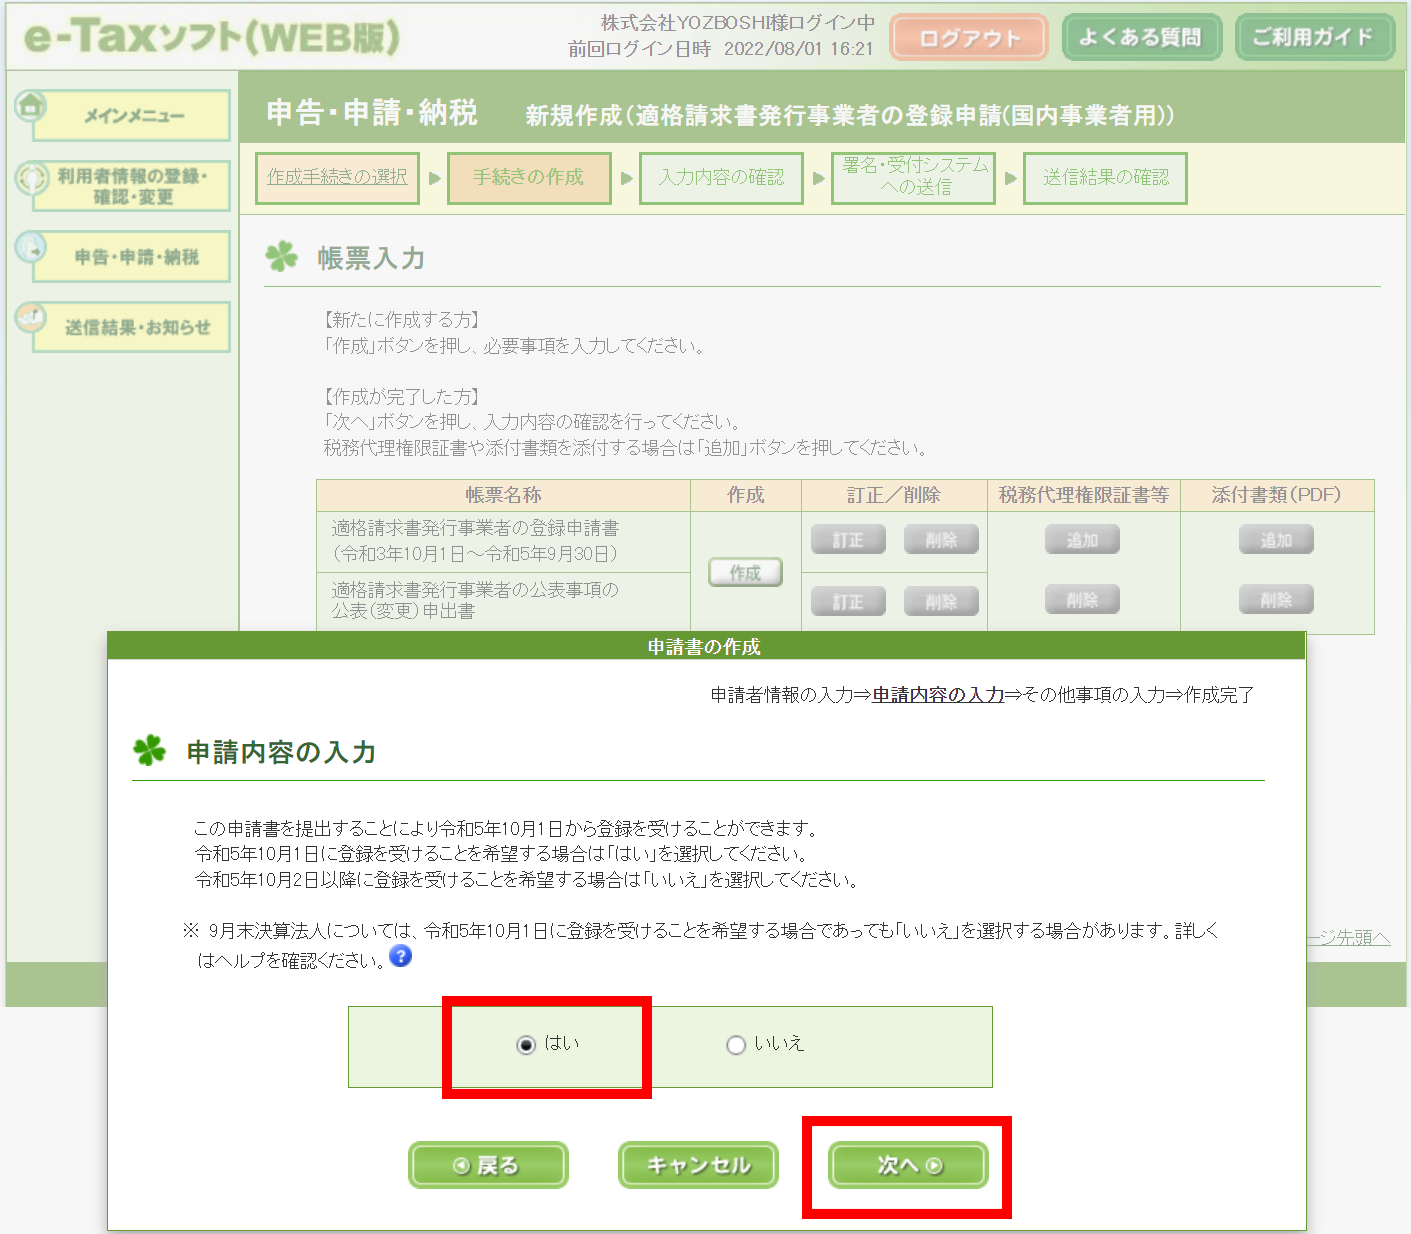Click the icon beside 送信結果・お知らせ
The width and height of the screenshot is (1411, 1234).
click(31, 318)
